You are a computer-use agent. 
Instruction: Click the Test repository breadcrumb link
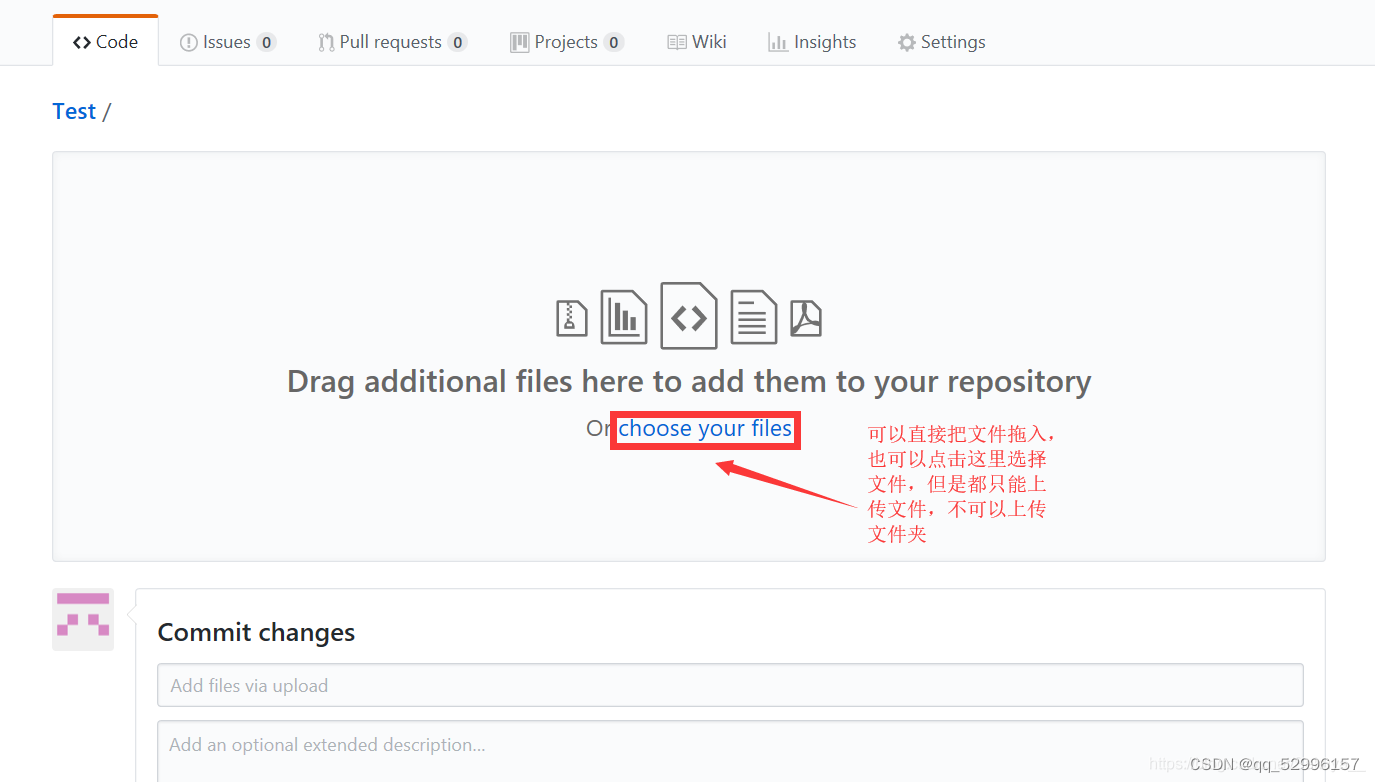tap(74, 111)
